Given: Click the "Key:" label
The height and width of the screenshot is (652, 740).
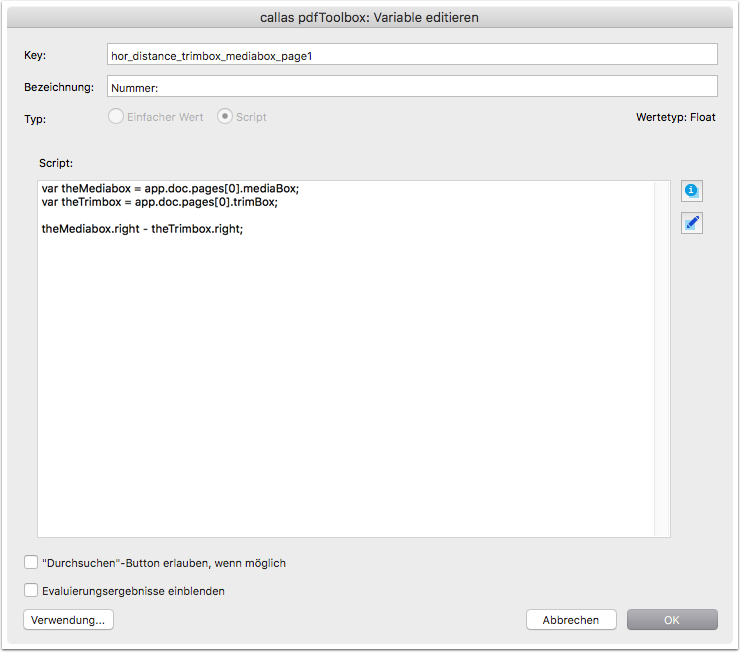Looking at the screenshot, I should tap(35, 55).
